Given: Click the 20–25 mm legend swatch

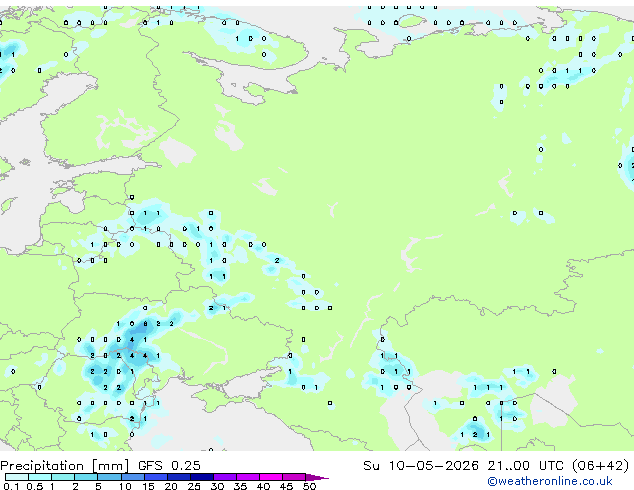Looking at the screenshot, I should 179,477.
